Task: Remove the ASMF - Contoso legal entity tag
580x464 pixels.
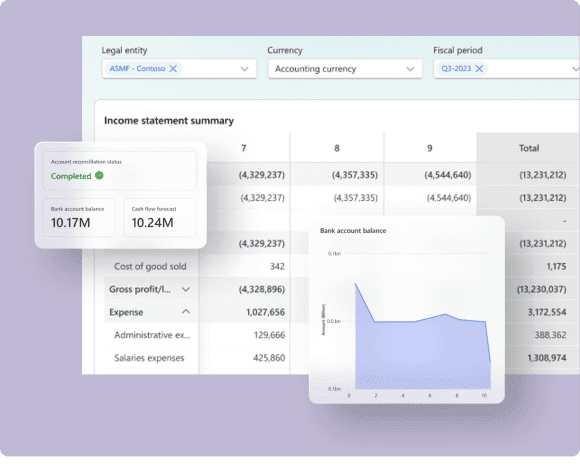Action: coord(173,68)
